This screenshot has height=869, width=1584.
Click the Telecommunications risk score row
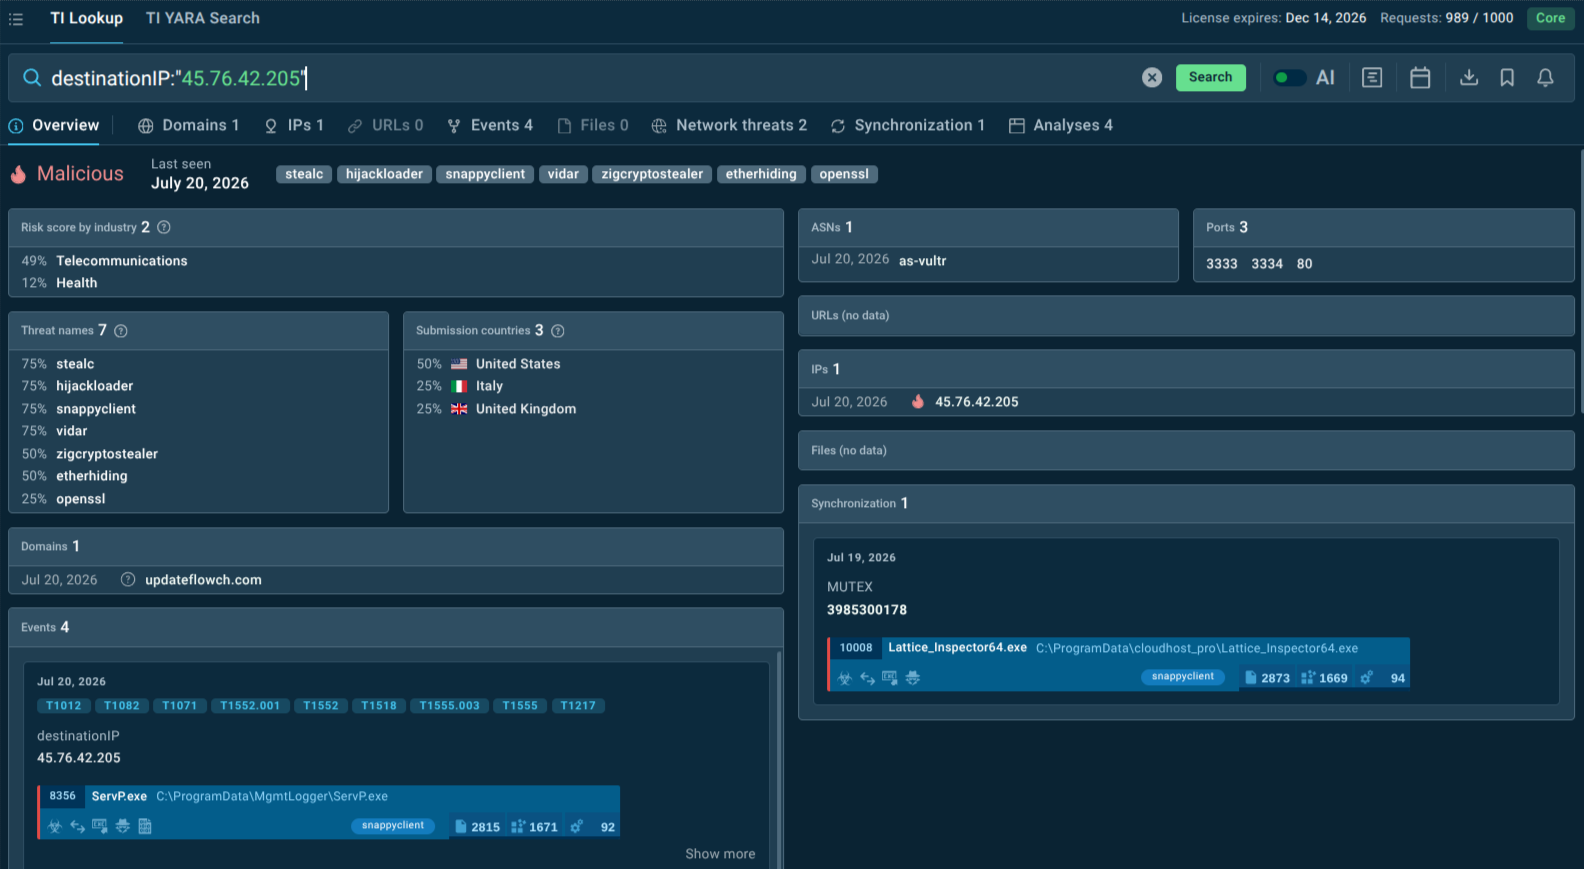[395, 261]
